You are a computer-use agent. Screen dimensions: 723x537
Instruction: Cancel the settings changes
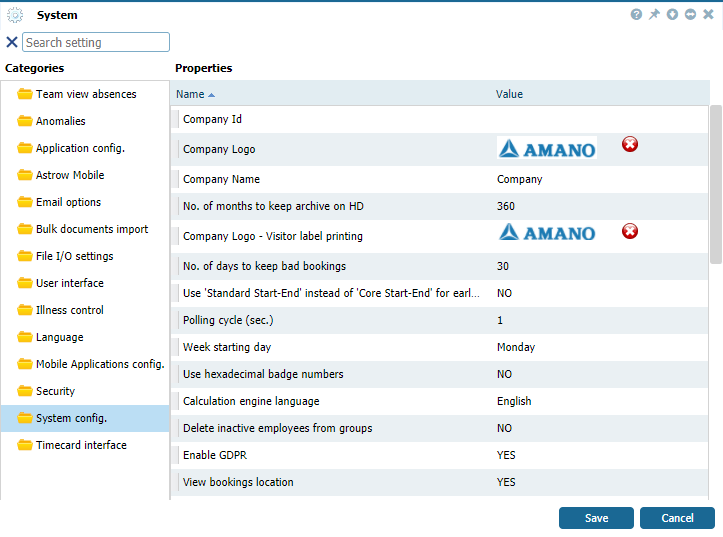[677, 518]
